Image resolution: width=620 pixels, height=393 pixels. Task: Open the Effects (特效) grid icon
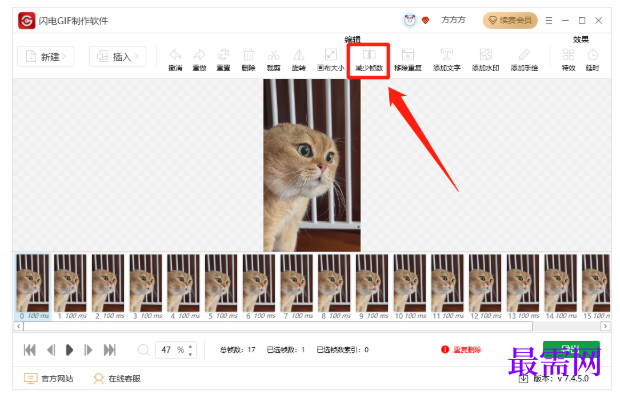tap(568, 55)
